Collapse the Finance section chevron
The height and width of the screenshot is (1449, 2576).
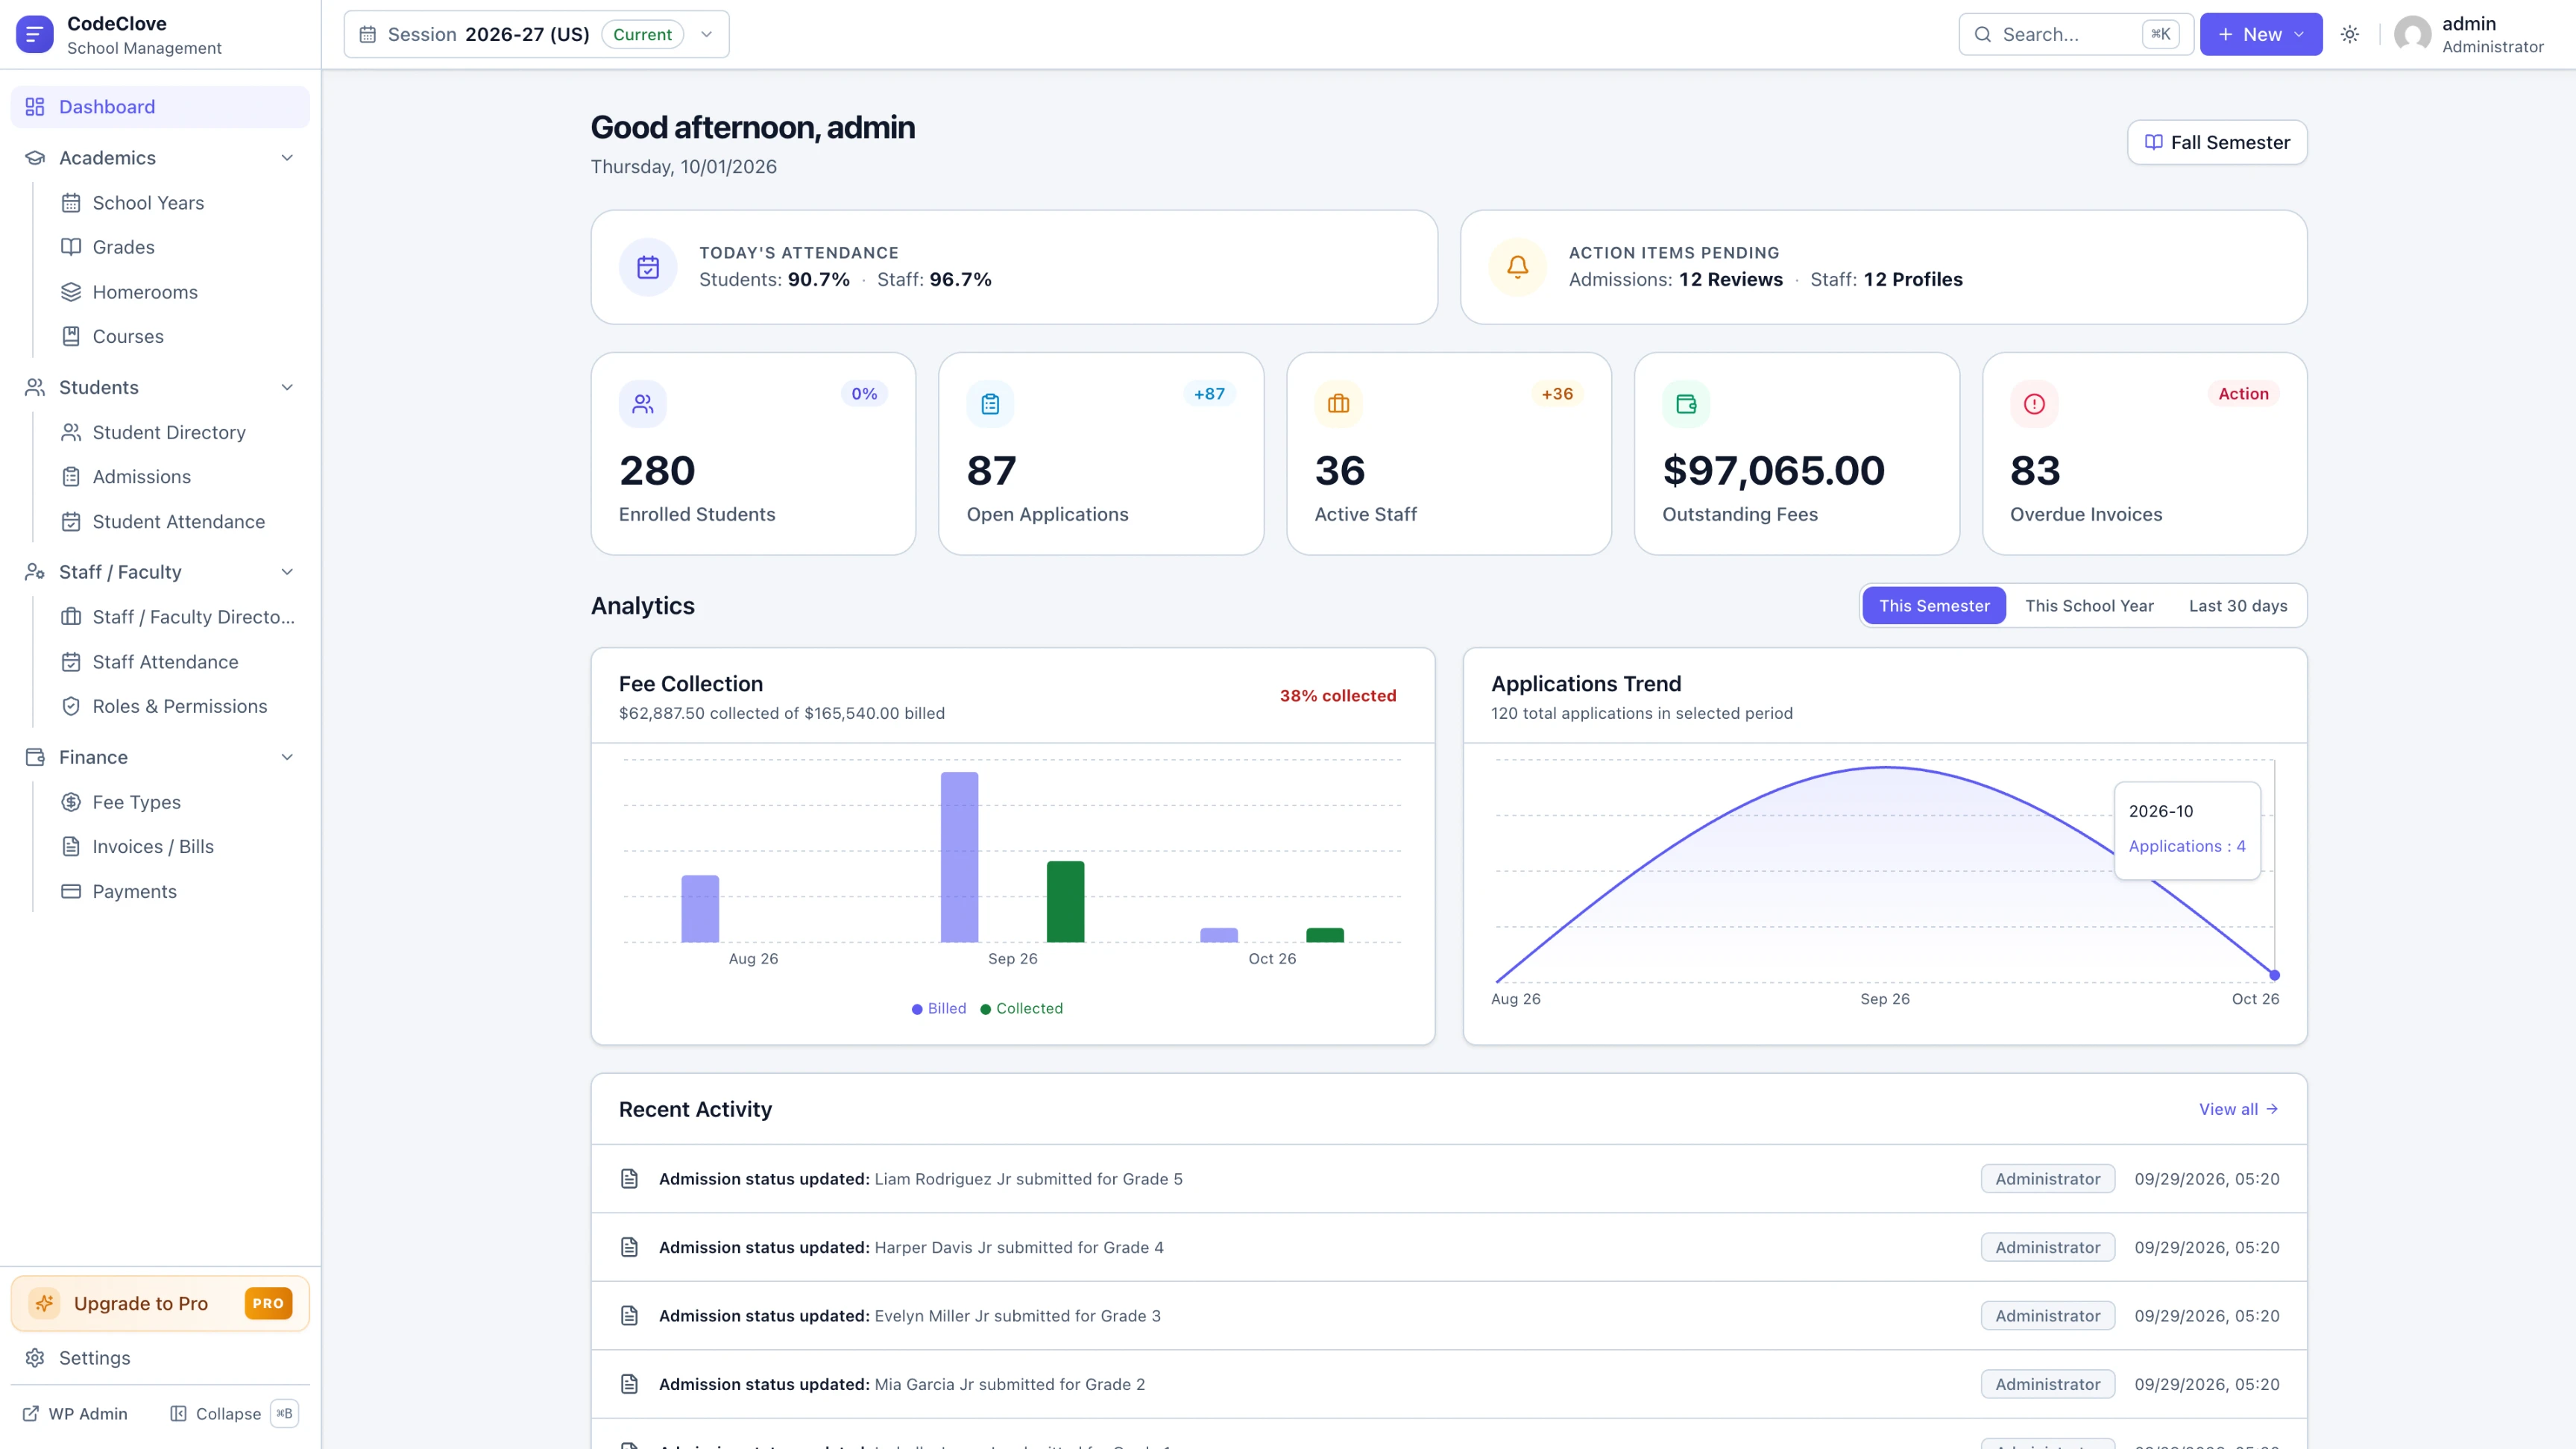287,757
